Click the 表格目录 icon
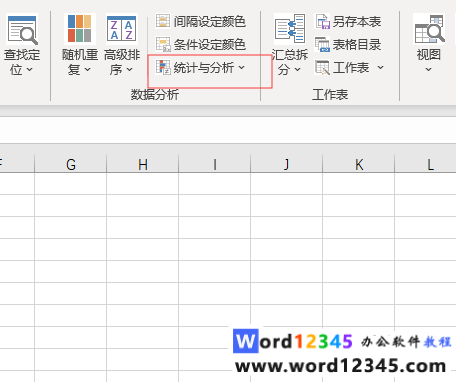 (322, 44)
